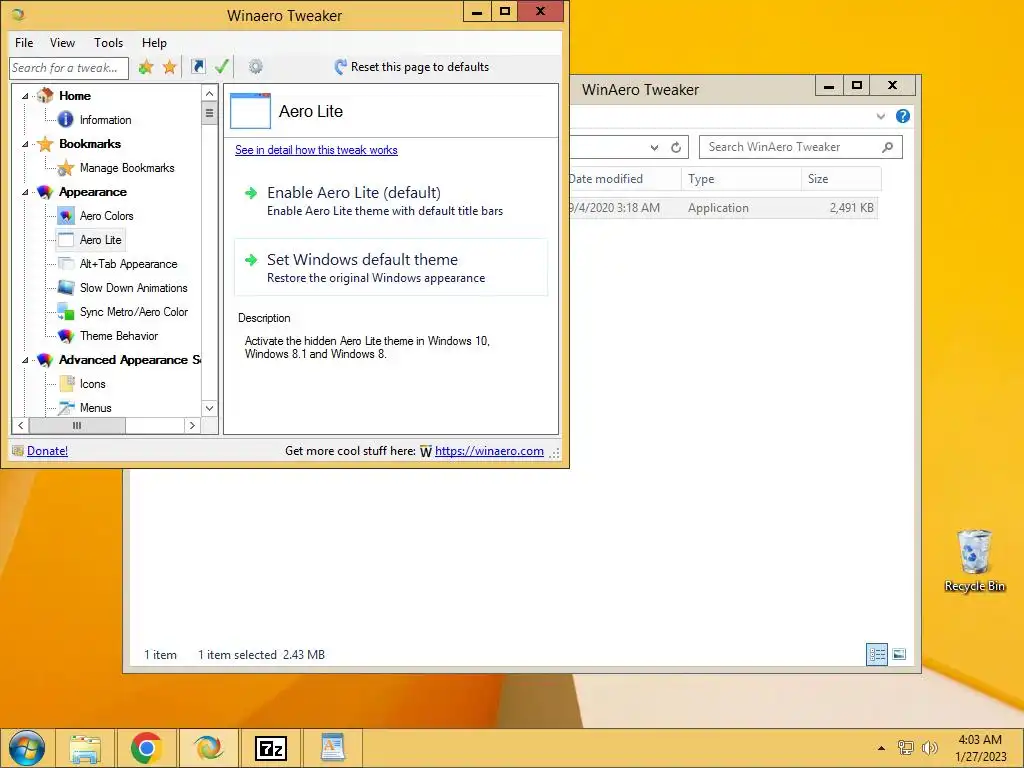Click the Bookmarks star icon in tree

click(45, 144)
